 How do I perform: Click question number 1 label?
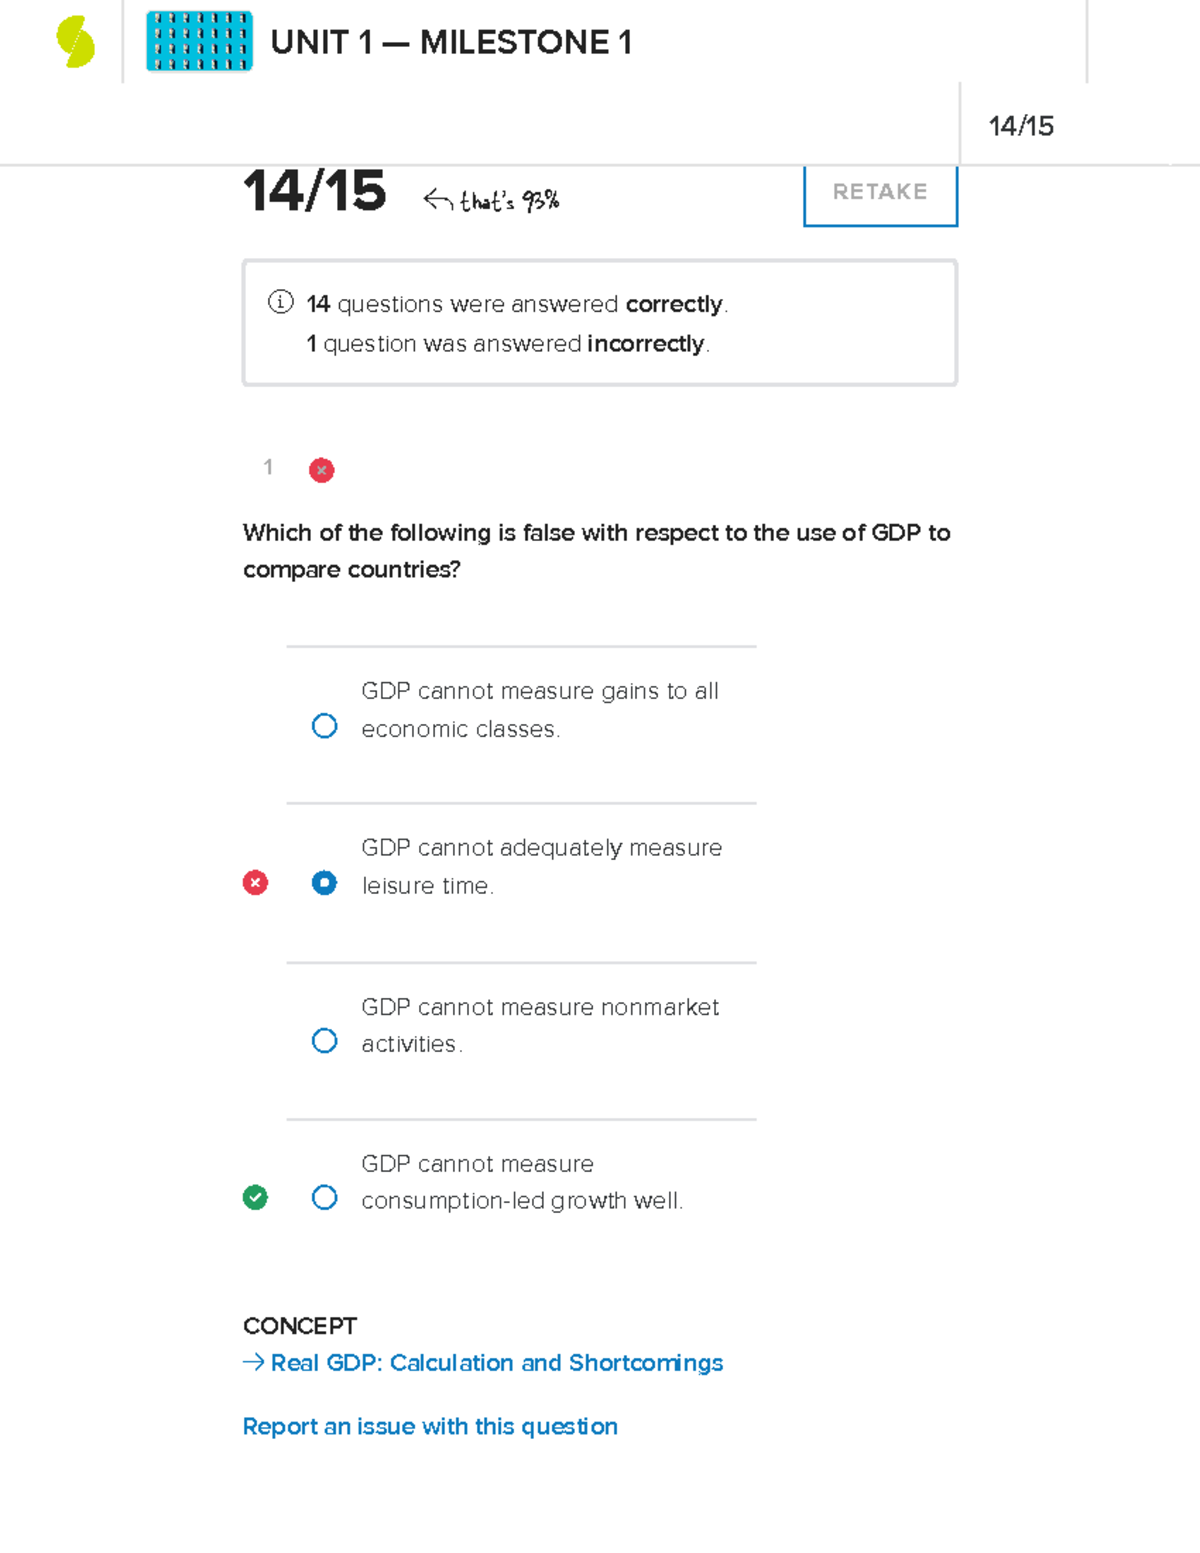pyautogui.click(x=268, y=467)
